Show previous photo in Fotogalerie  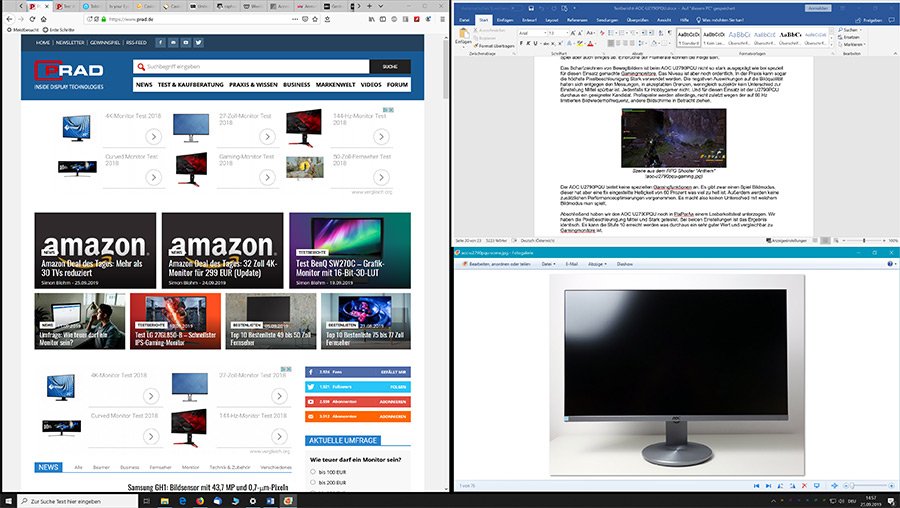tap(757, 486)
